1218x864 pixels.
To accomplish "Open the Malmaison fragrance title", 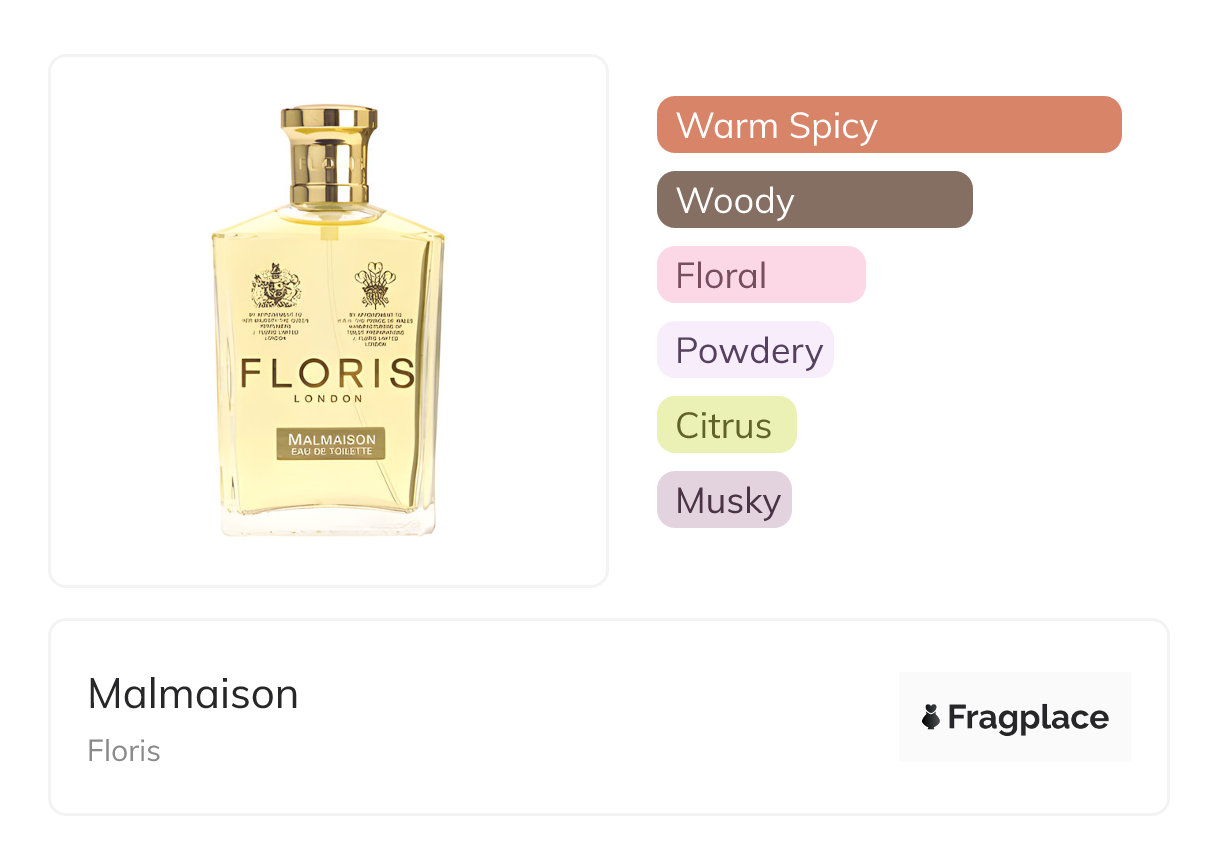I will [x=193, y=694].
